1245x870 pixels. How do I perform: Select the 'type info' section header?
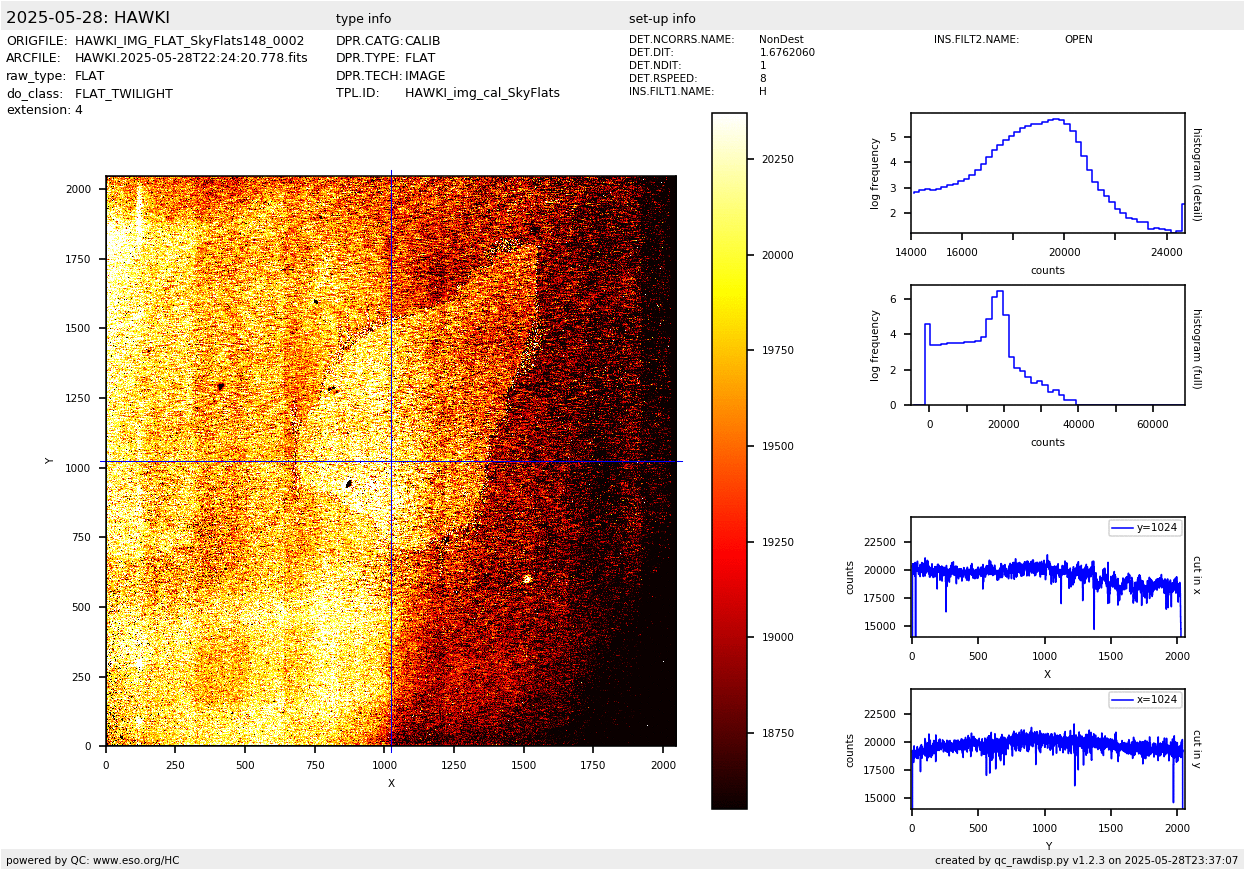[363, 19]
